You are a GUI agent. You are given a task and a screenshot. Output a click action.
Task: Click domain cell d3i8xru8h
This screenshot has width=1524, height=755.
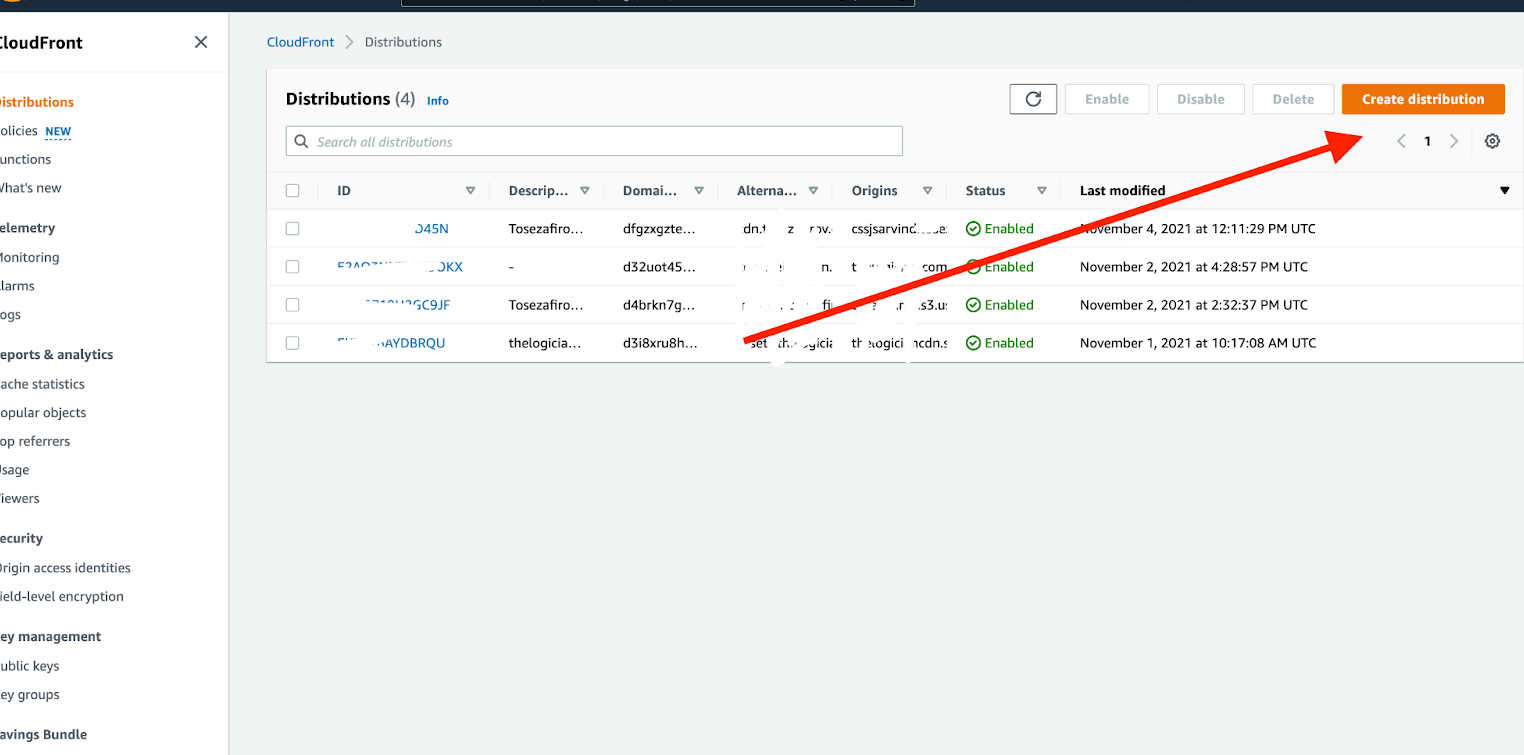pos(658,342)
